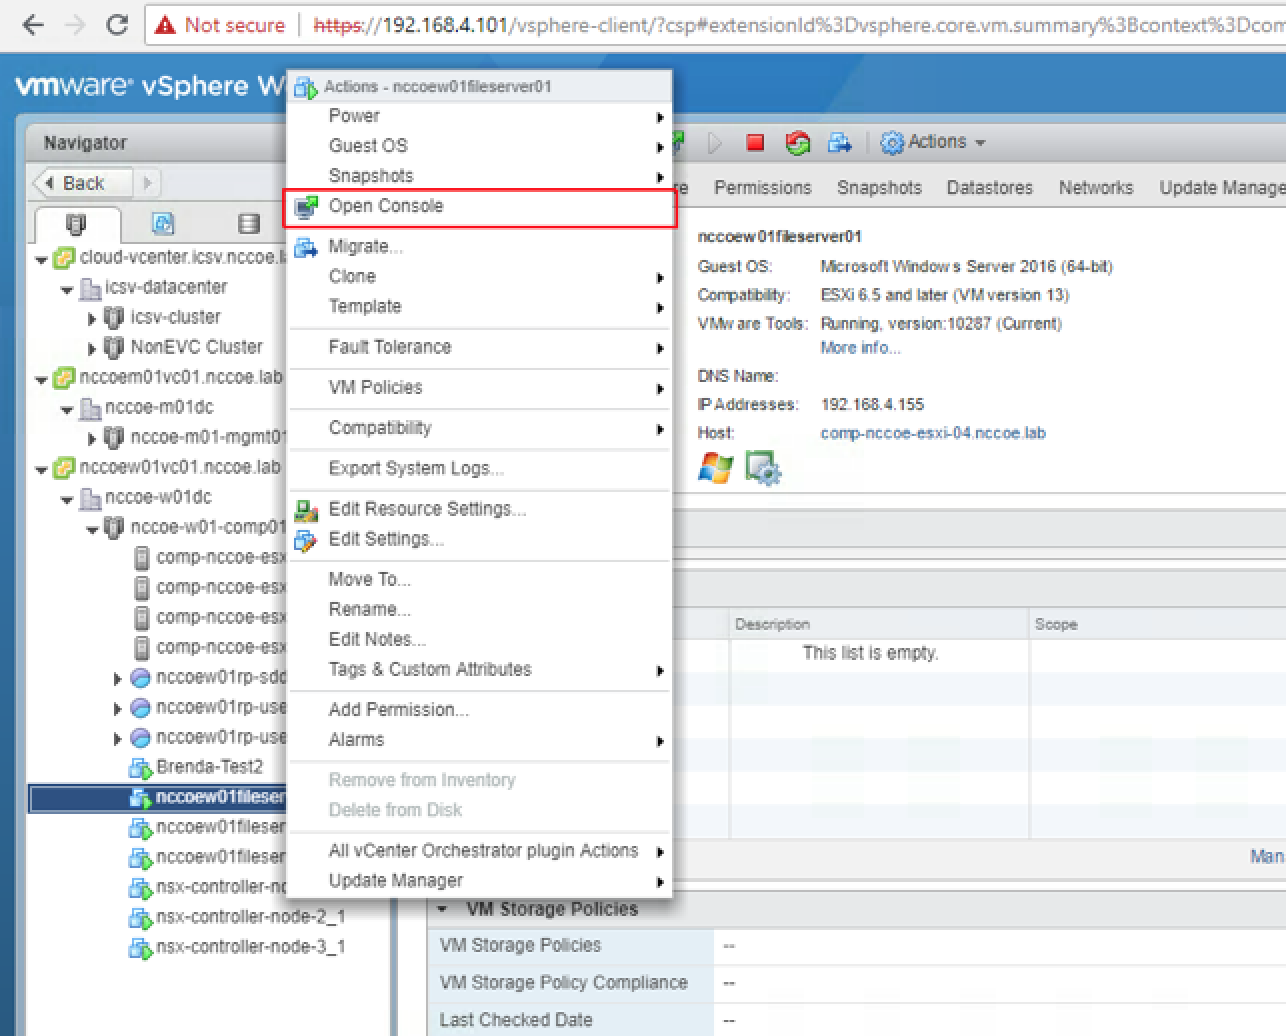Open the Snapshots submenu
Screen dimensions: 1286x1036
click(480, 176)
